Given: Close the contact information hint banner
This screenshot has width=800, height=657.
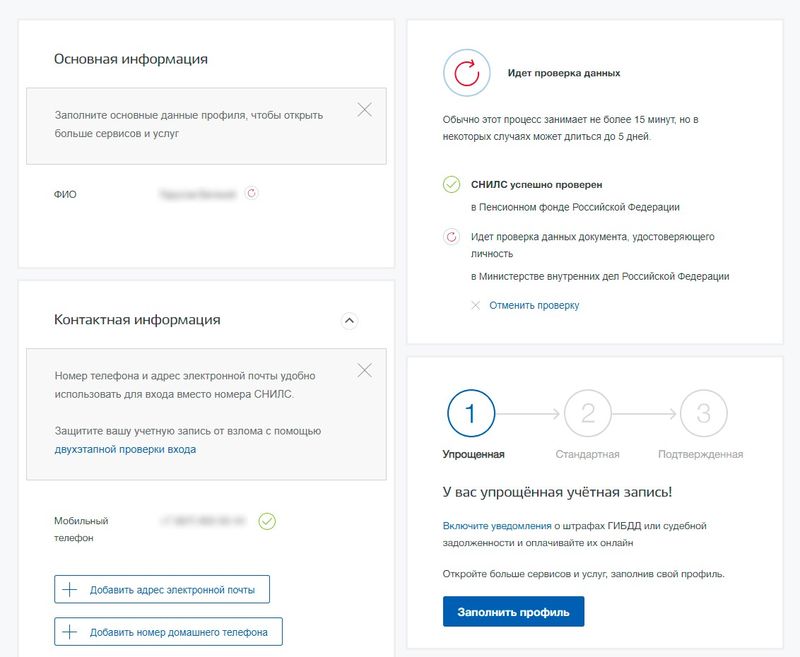Looking at the screenshot, I should coord(365,371).
